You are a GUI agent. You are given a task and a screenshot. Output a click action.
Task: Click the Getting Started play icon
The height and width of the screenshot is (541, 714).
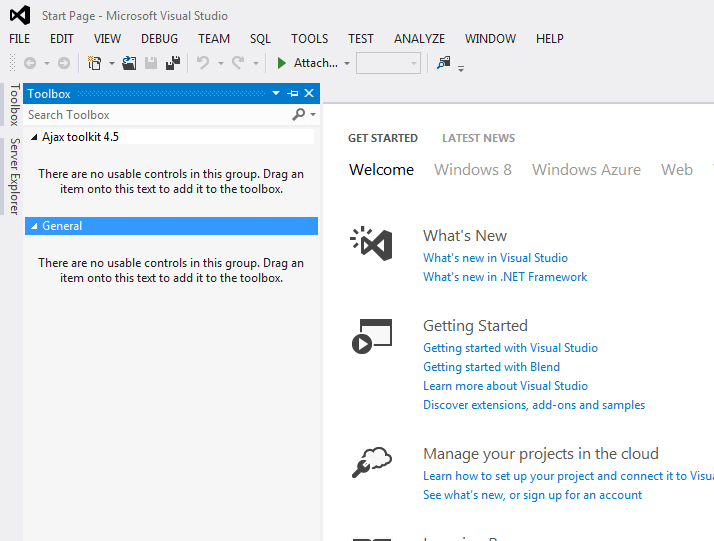[x=372, y=336]
